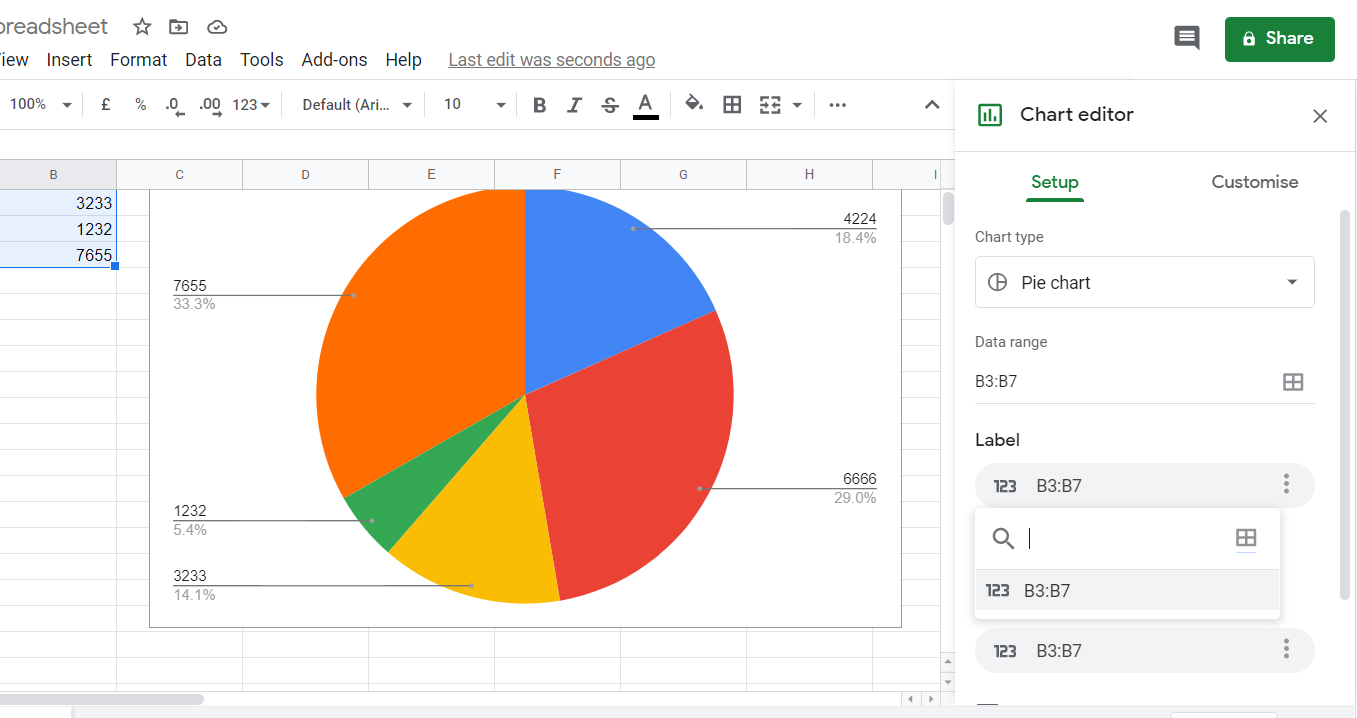Choose B3:B7 from the dropdown list
Image resolution: width=1357 pixels, height=718 pixels.
pyautogui.click(x=1127, y=590)
